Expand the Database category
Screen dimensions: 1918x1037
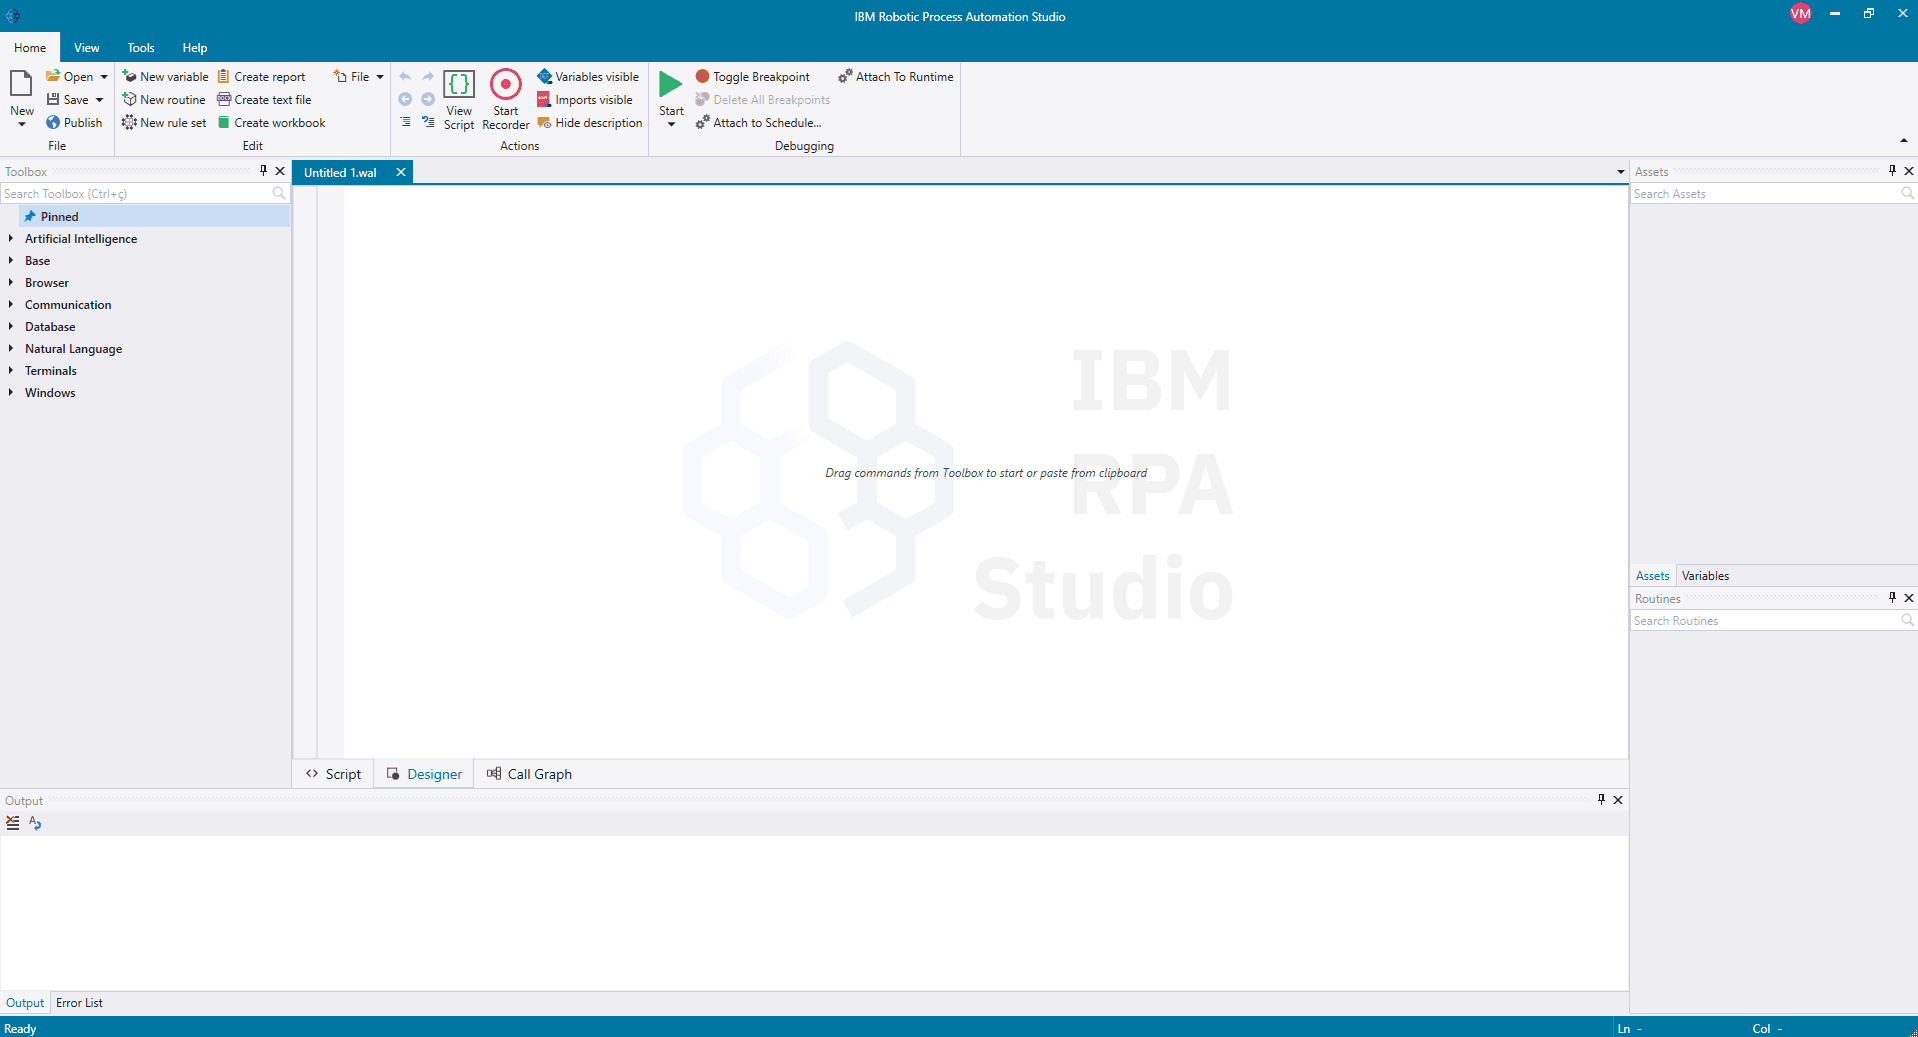click(11, 327)
